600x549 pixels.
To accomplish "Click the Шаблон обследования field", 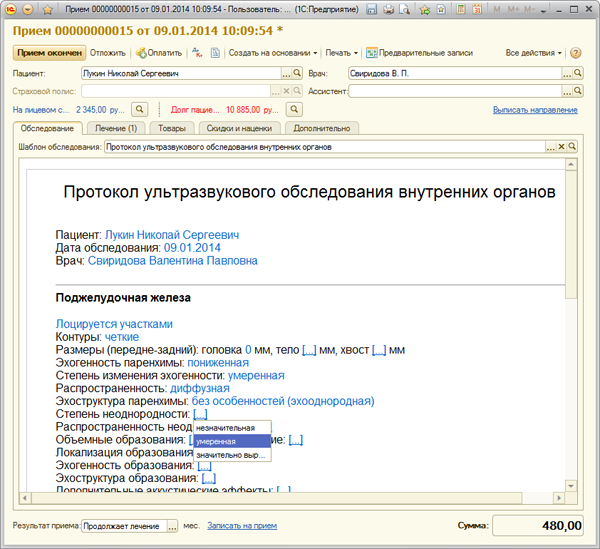I will (324, 147).
